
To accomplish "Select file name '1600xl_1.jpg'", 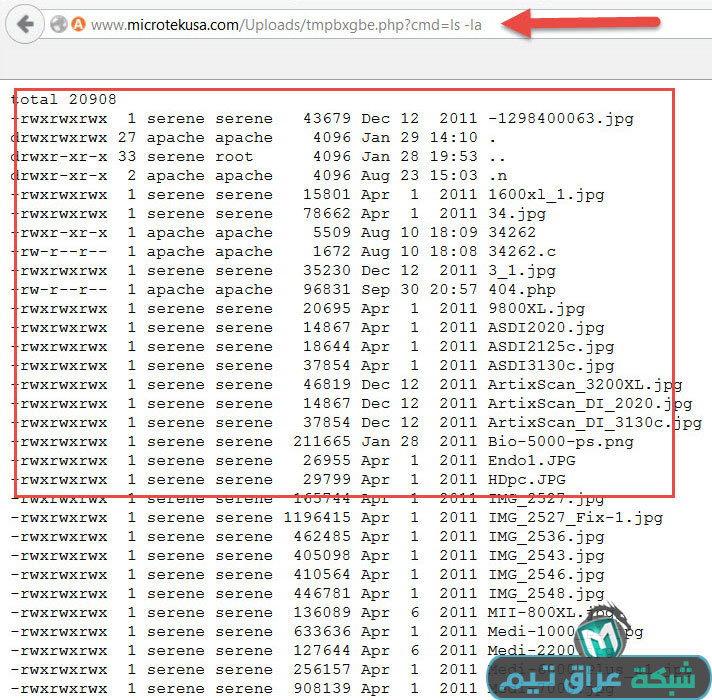I will pyautogui.click(x=546, y=195).
